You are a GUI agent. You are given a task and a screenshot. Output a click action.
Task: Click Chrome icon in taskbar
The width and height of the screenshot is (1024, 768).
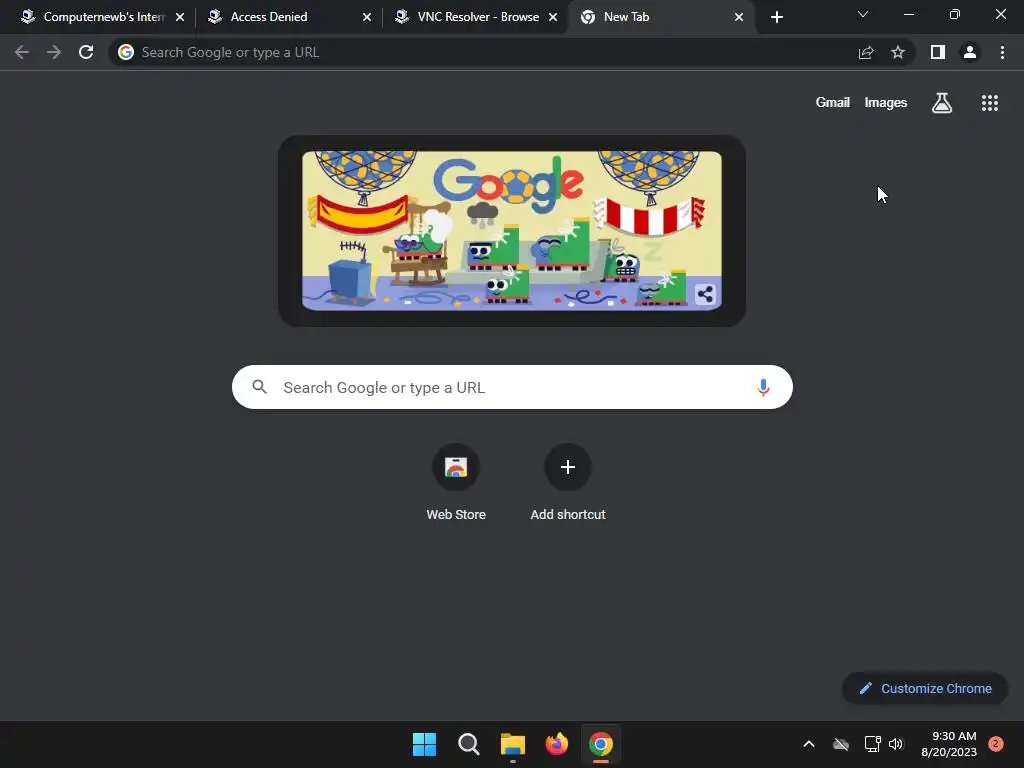point(601,744)
